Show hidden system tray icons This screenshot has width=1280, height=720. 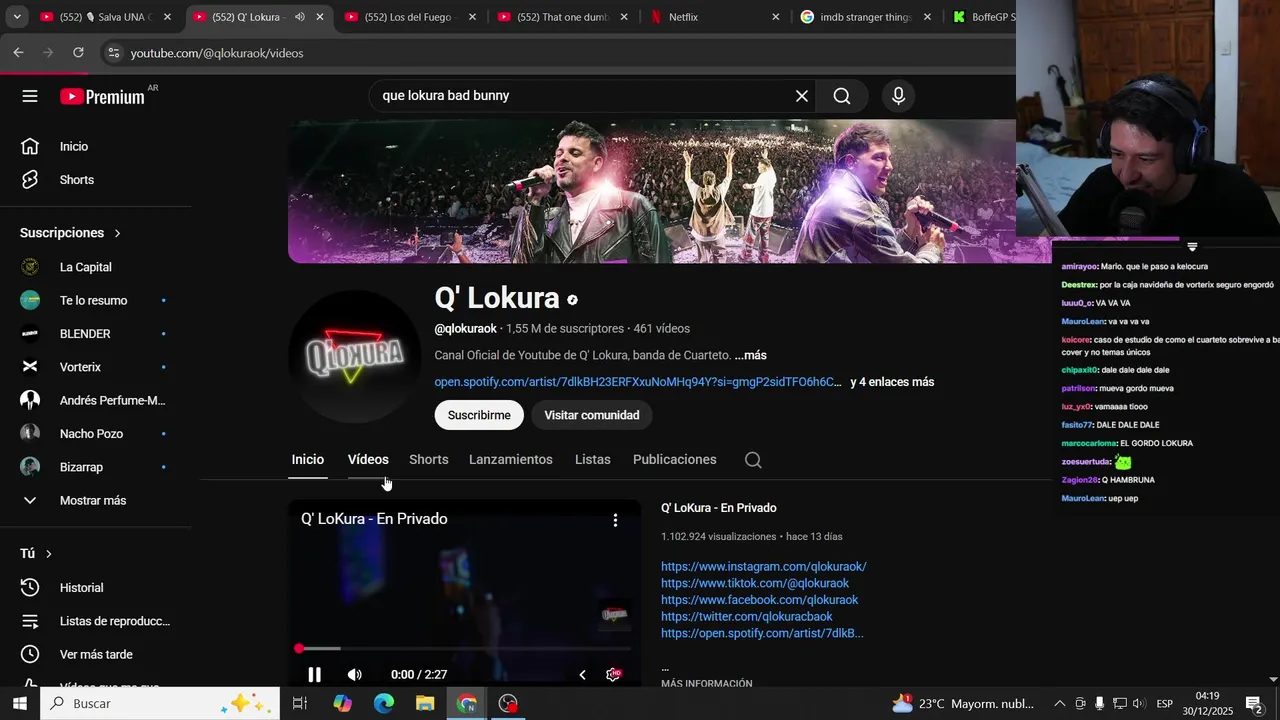click(x=1059, y=704)
